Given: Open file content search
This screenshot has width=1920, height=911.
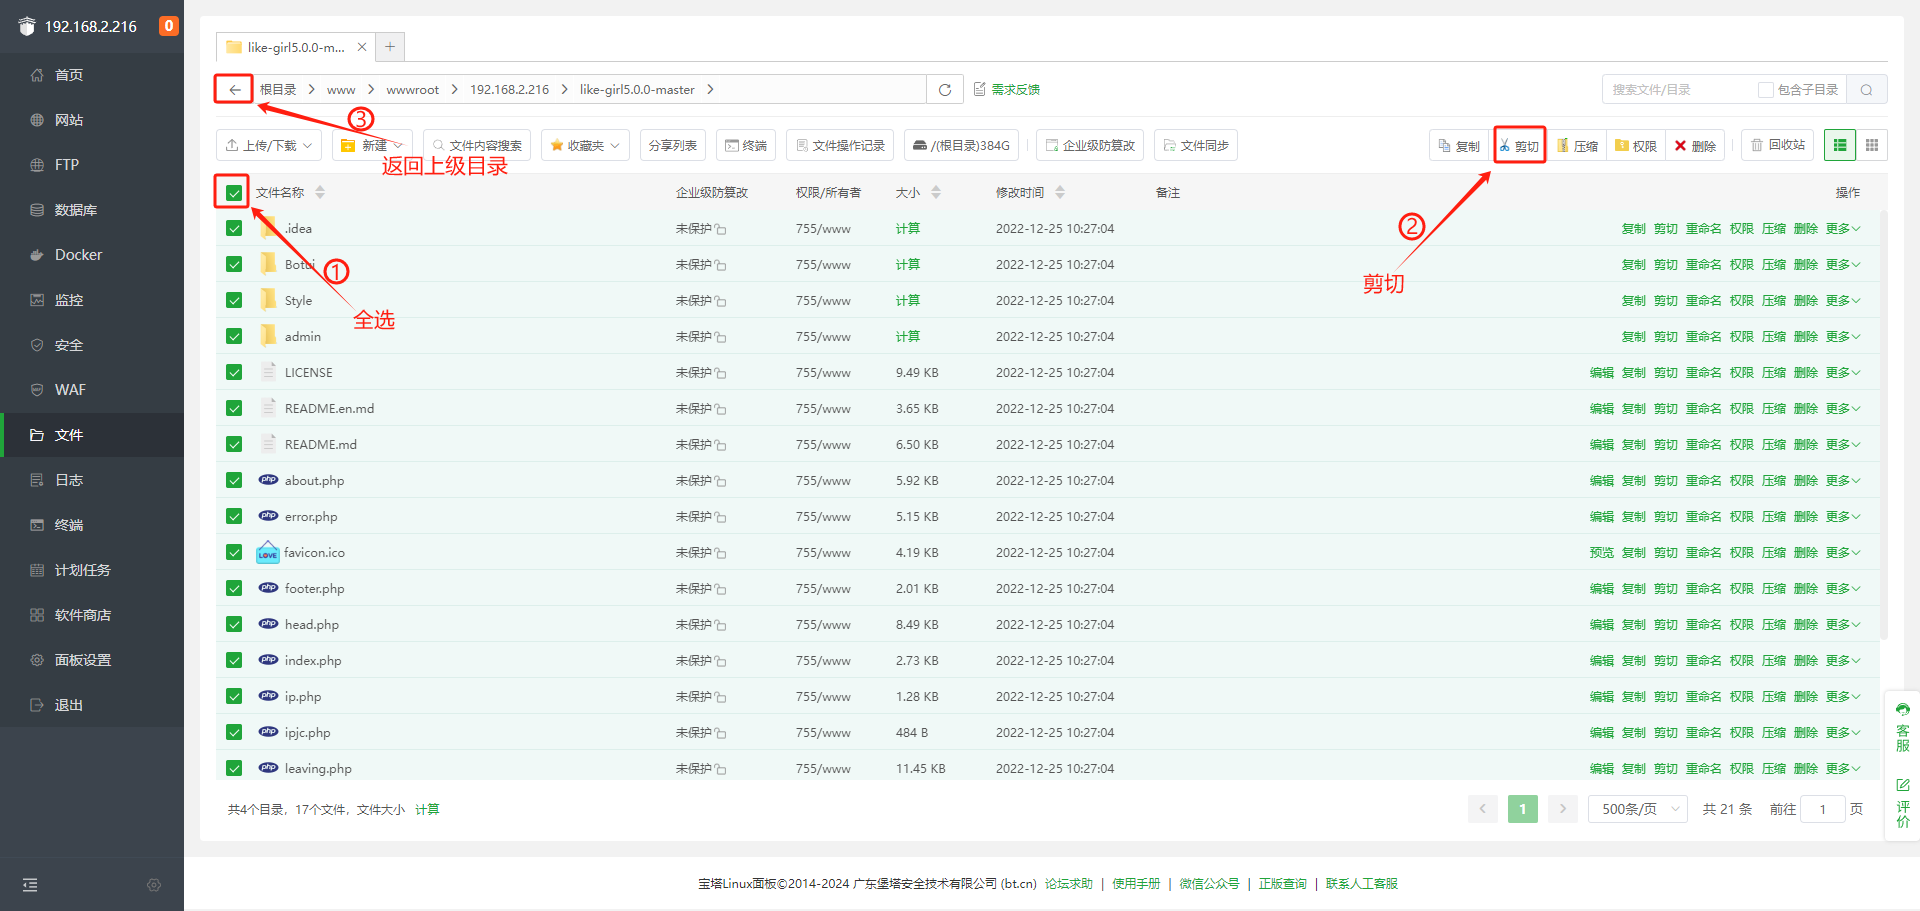Looking at the screenshot, I should click(x=476, y=145).
